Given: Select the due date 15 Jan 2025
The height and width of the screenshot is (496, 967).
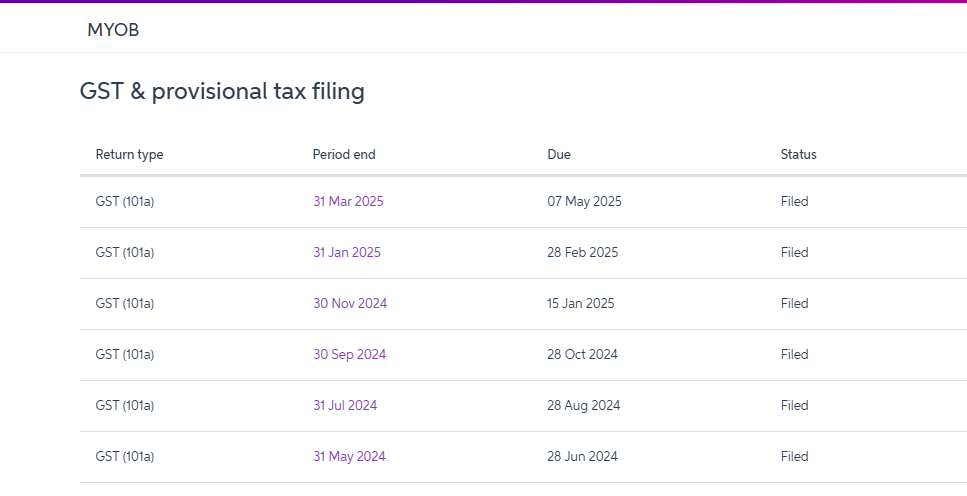Looking at the screenshot, I should 580,303.
